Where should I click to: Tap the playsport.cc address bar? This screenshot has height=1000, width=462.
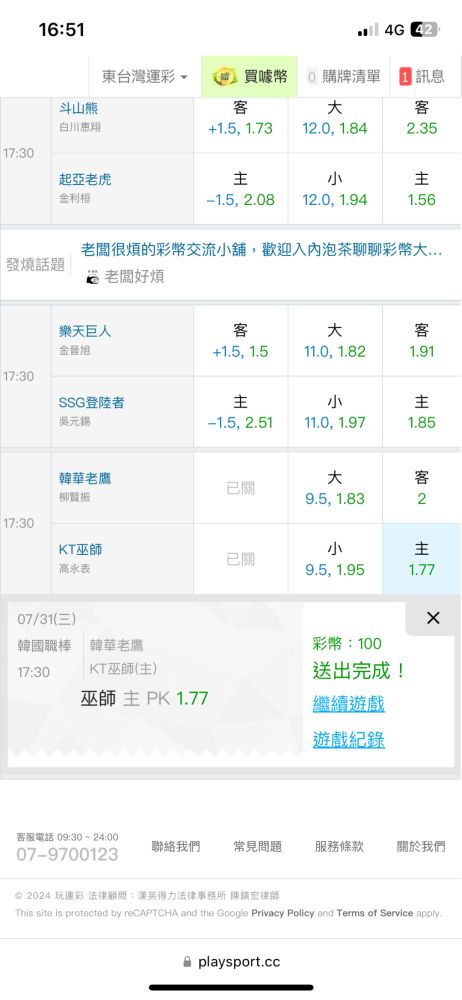pos(231,961)
